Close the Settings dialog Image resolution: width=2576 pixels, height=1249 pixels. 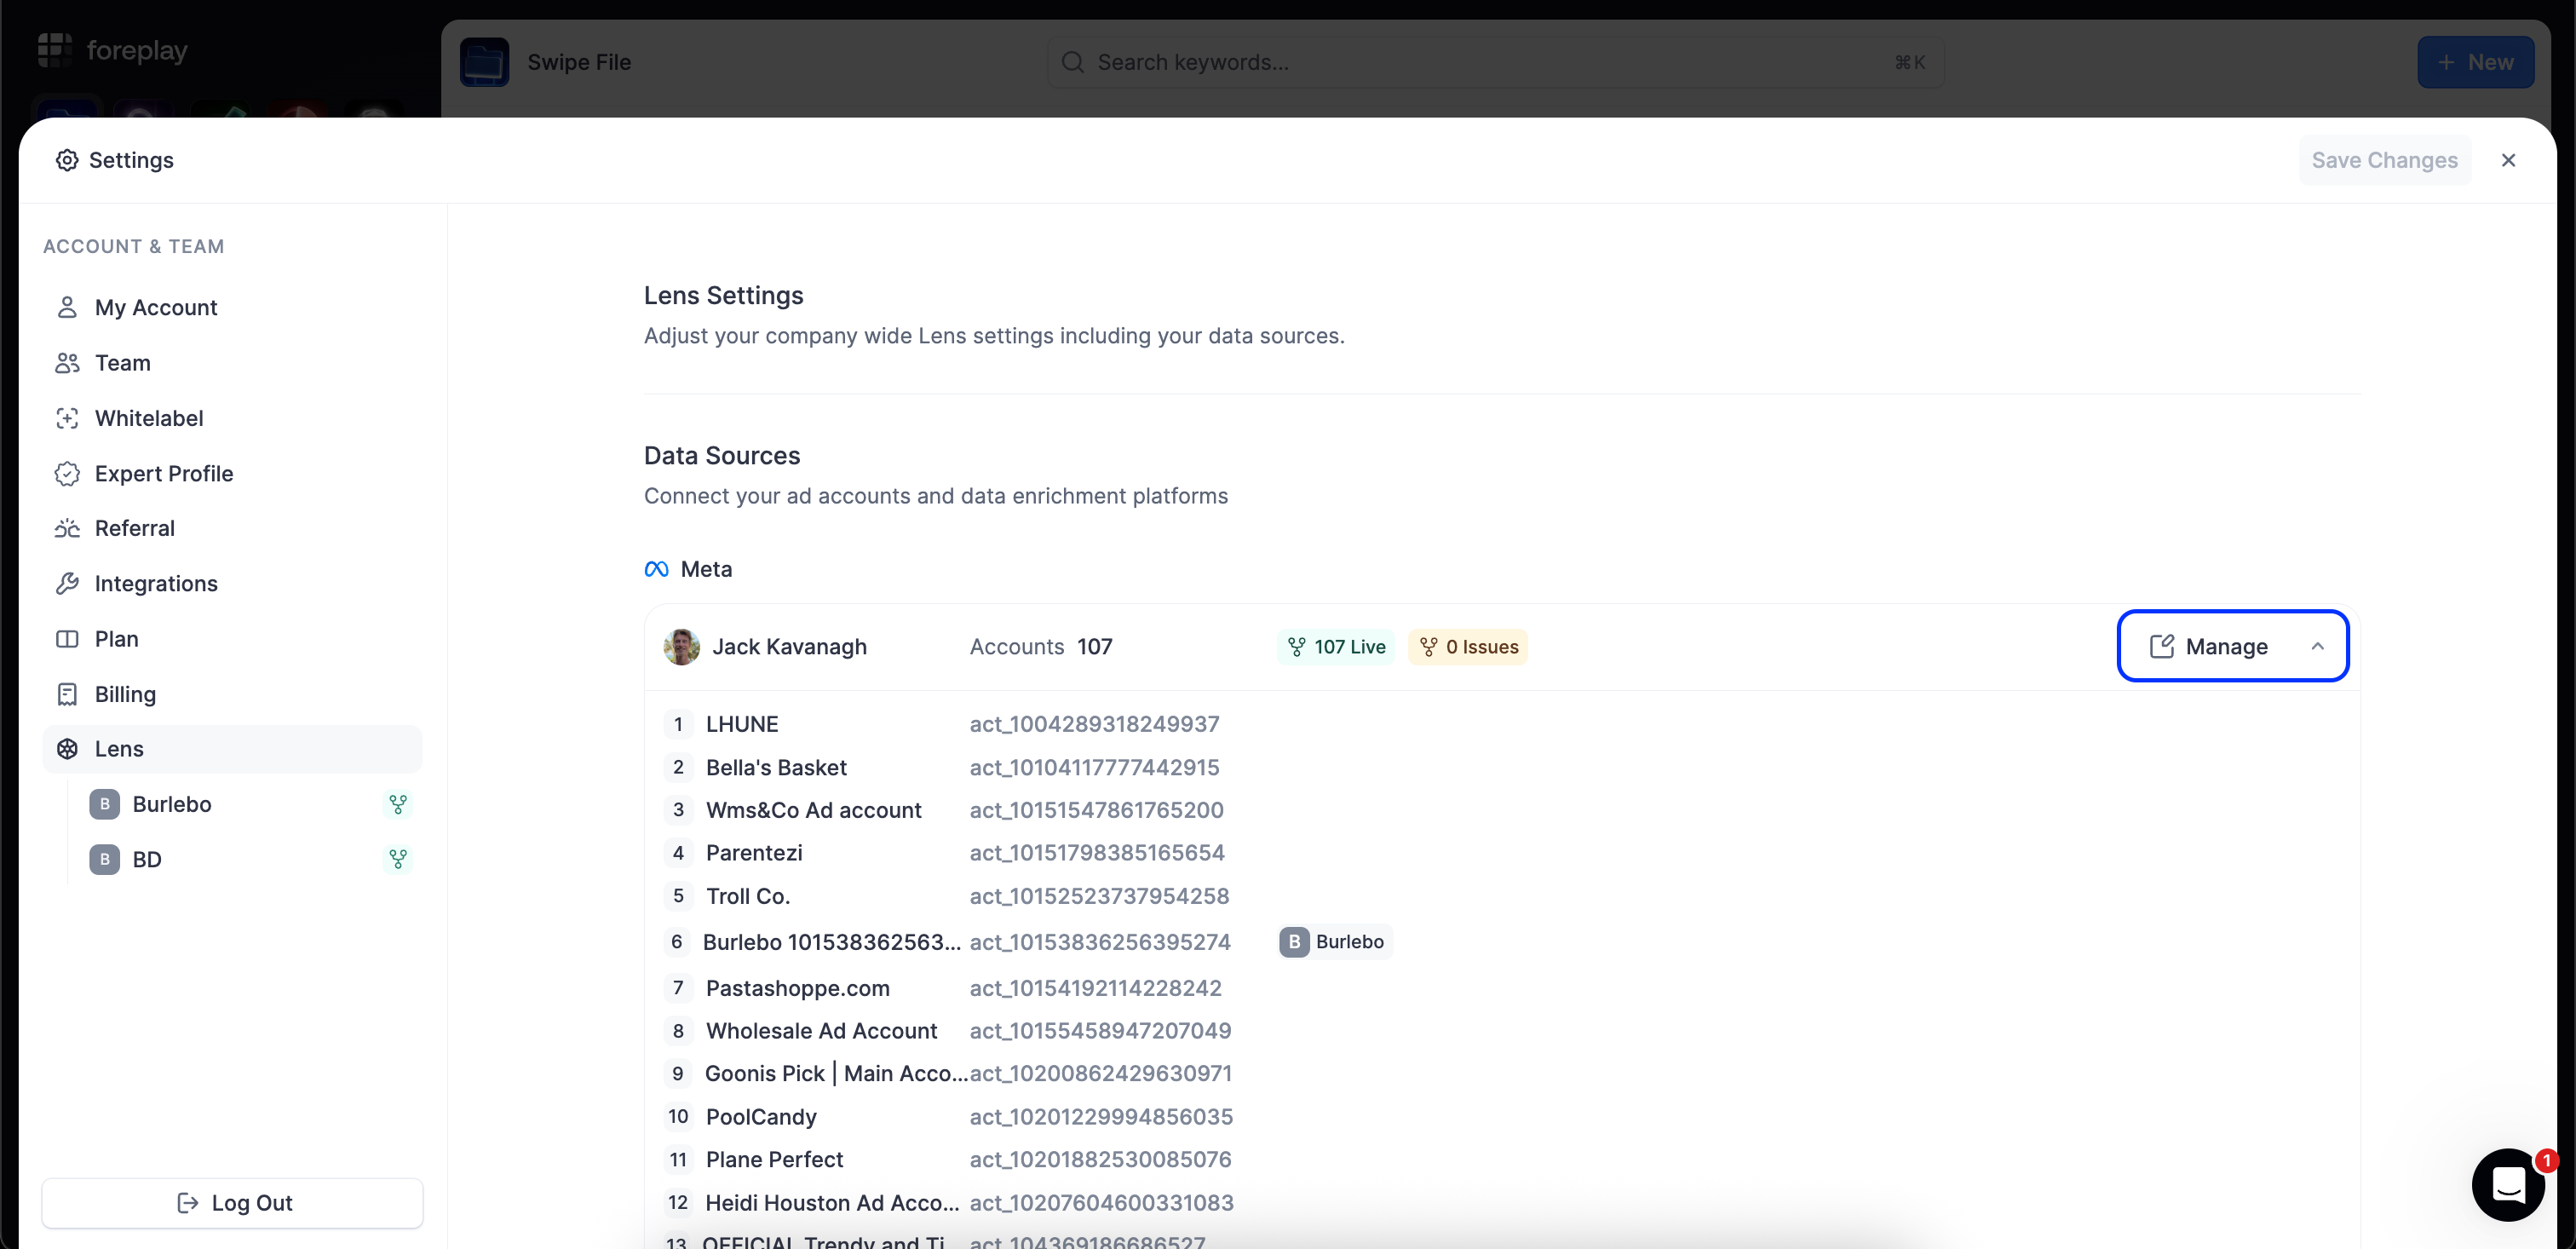pyautogui.click(x=2508, y=160)
